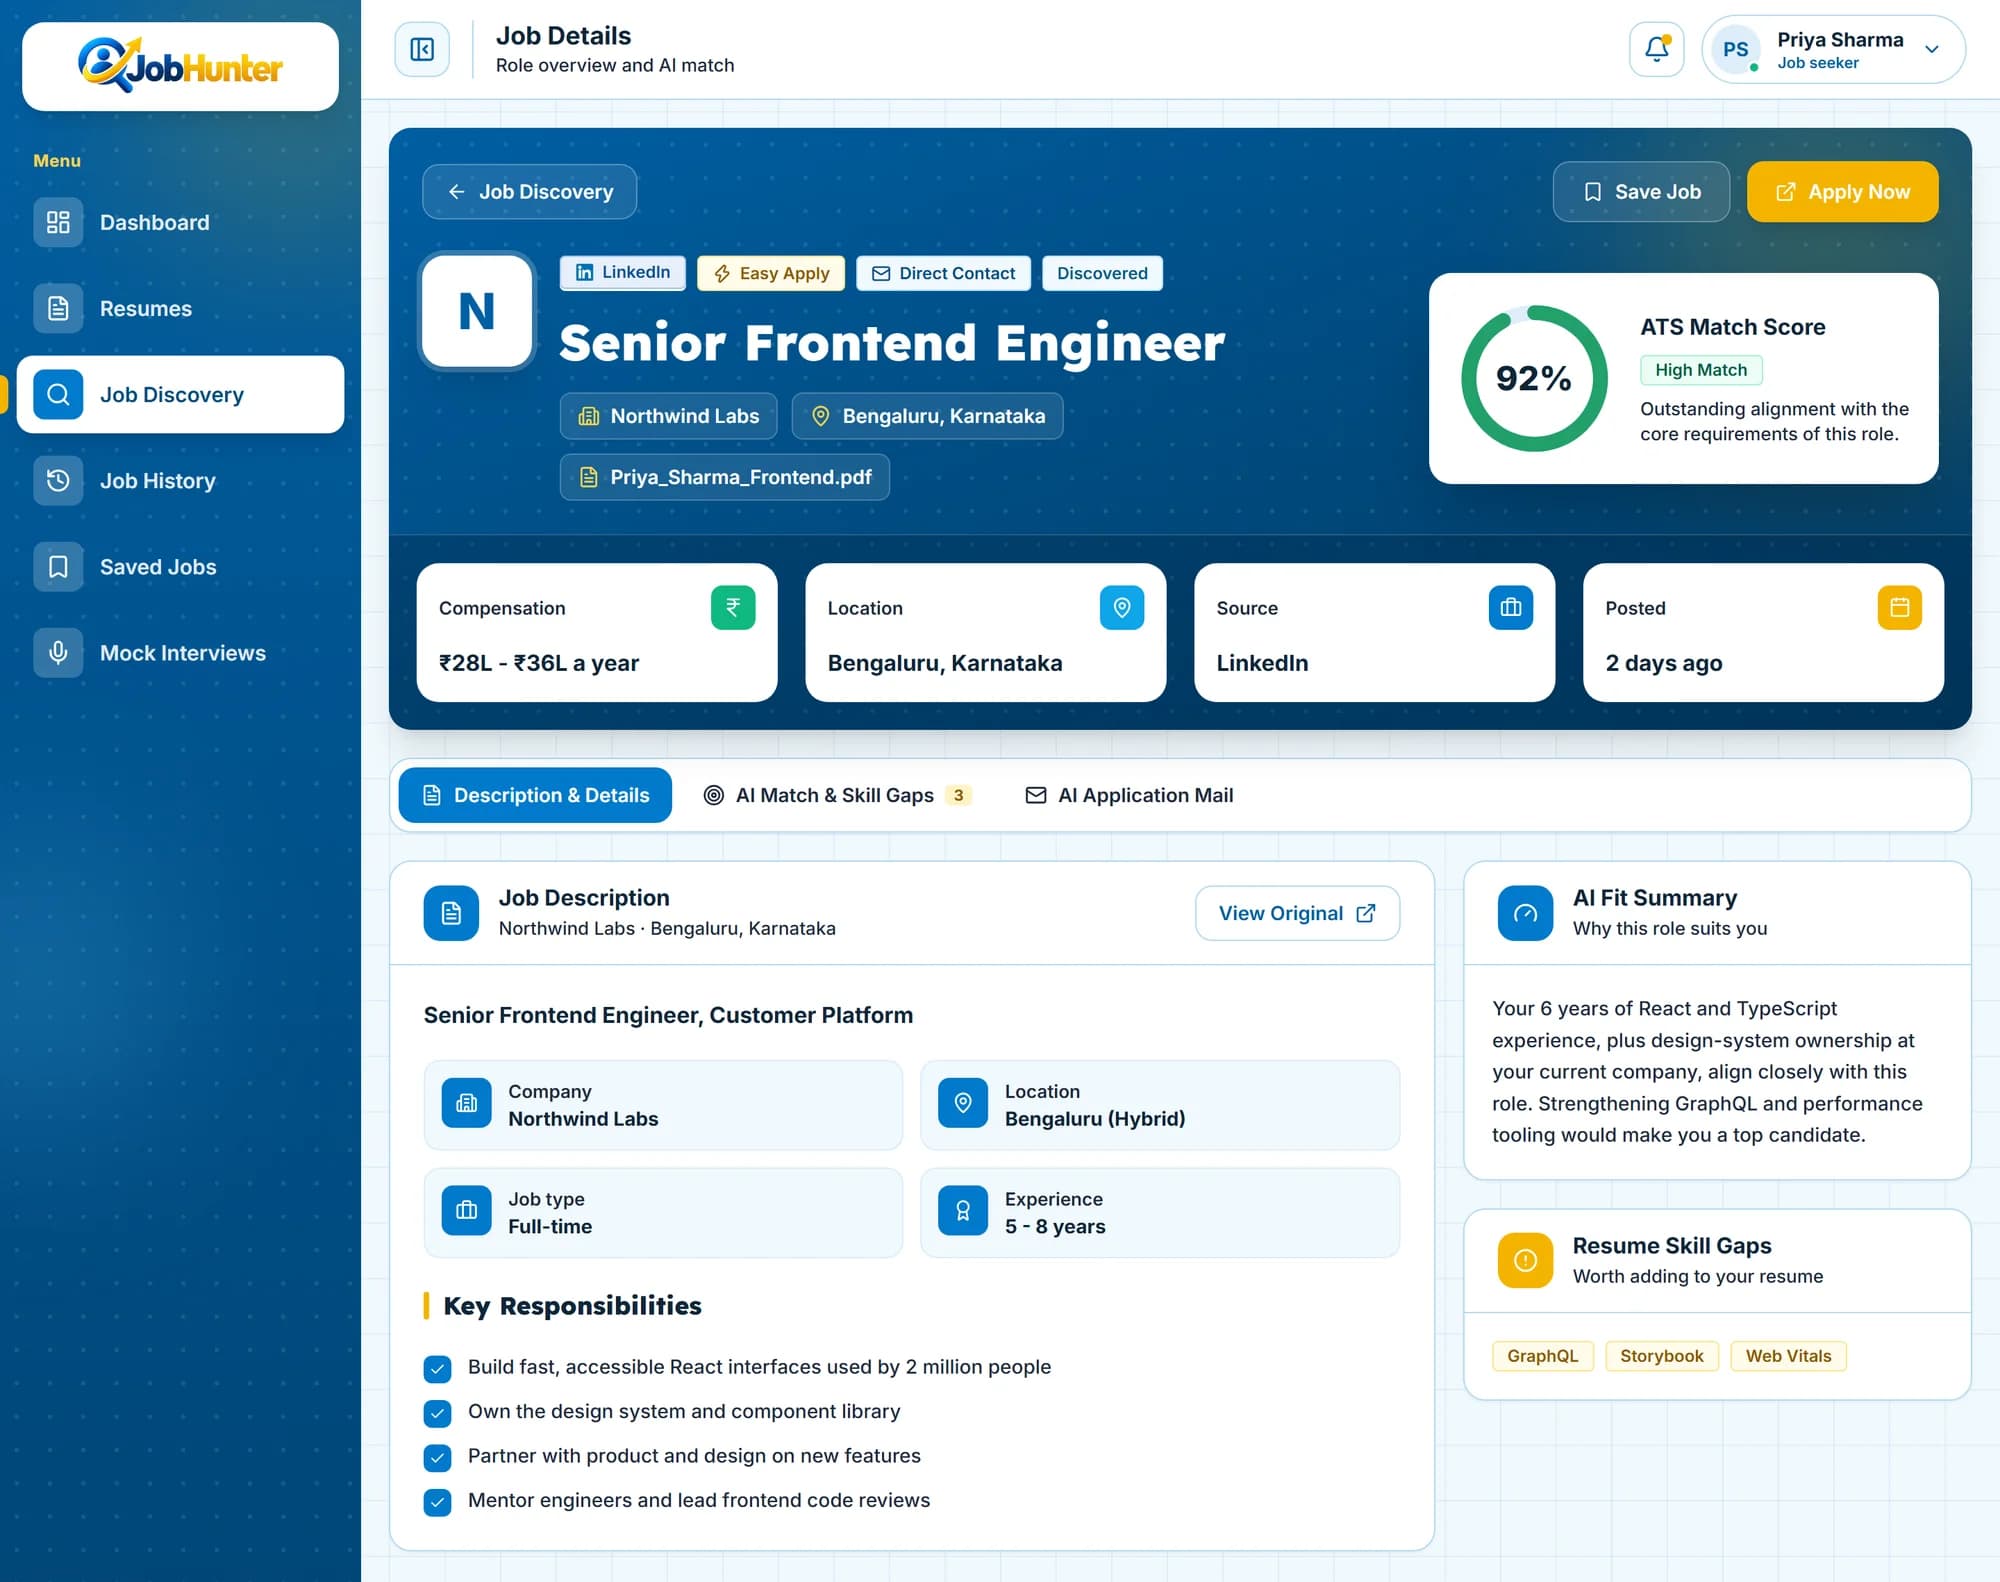Viewport: 2000px width, 1582px height.
Task: Click the Web Vitals skill gap tag
Action: pyautogui.click(x=1788, y=1356)
